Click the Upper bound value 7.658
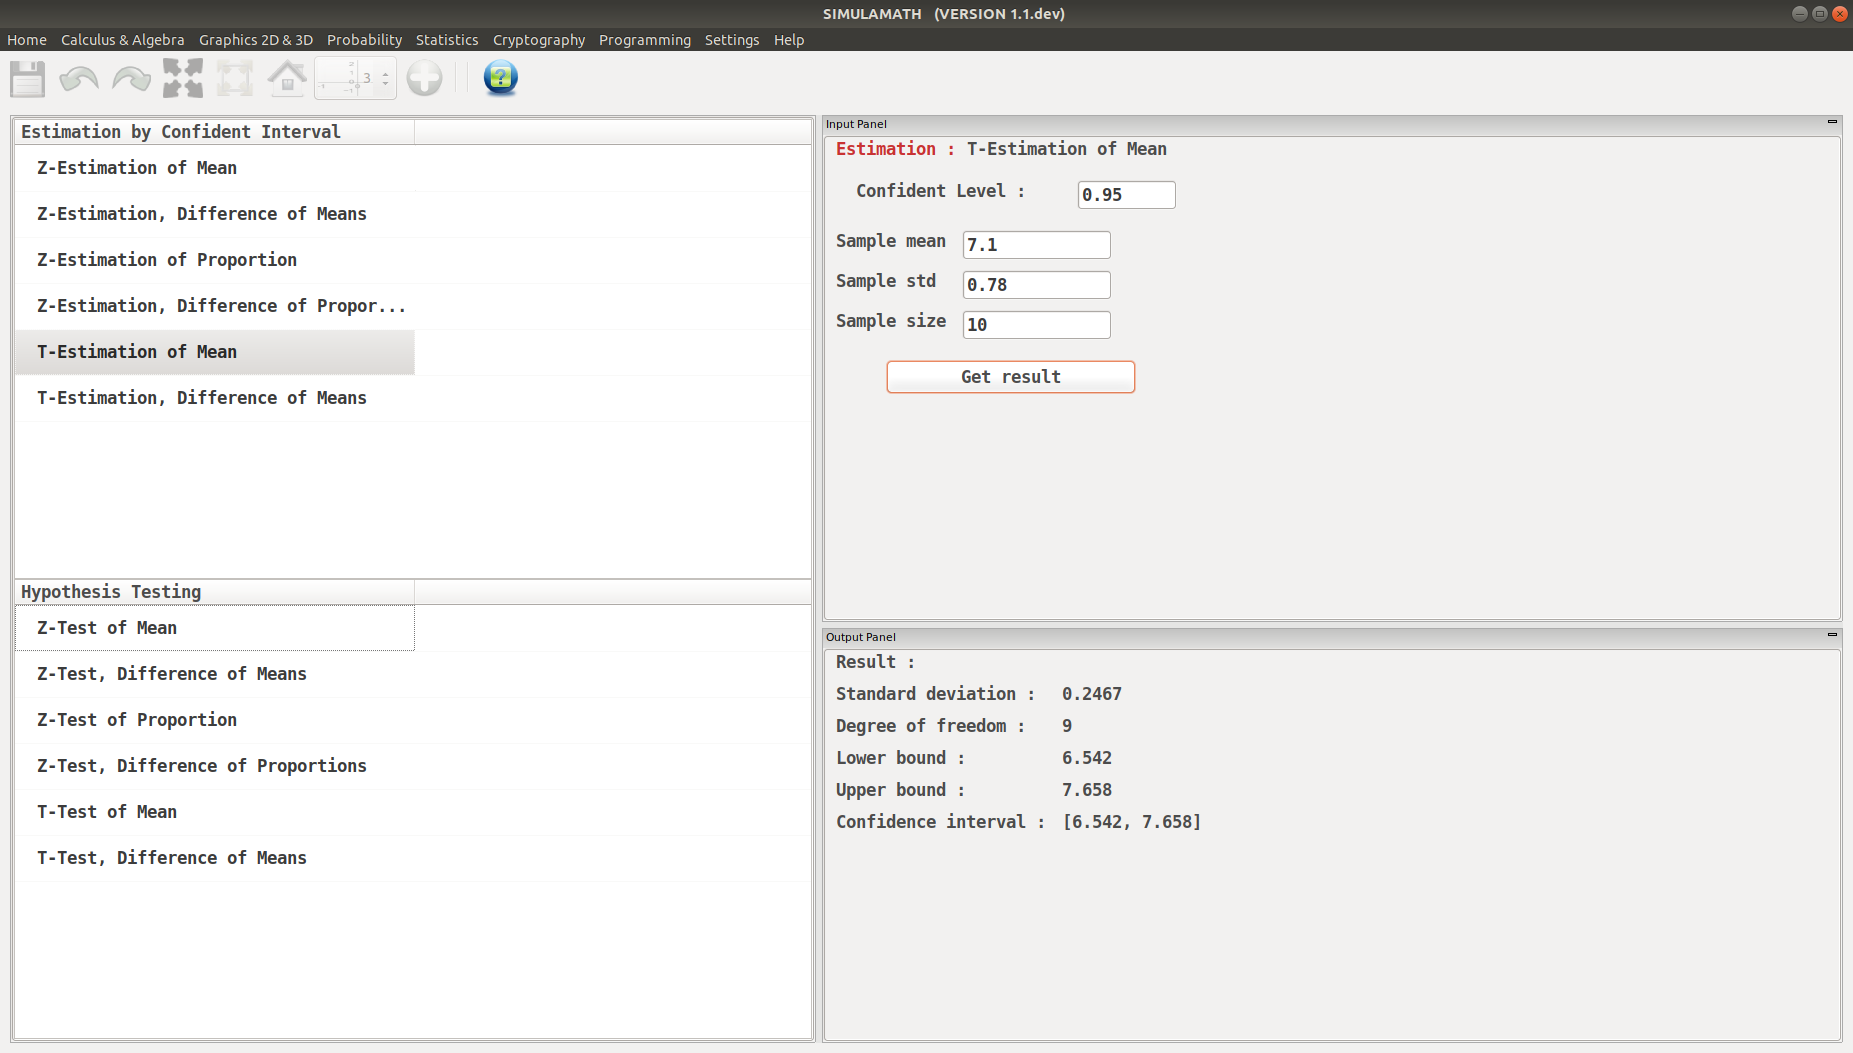Image resolution: width=1853 pixels, height=1053 pixels. (1087, 790)
